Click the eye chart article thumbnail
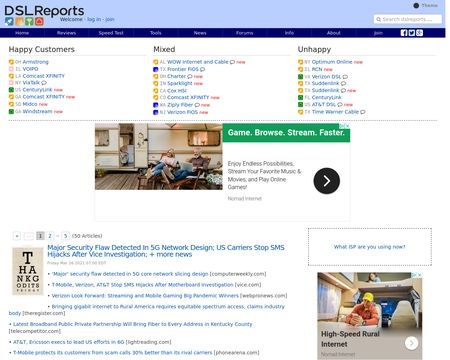Screen dimensions: 450x360 tap(28, 271)
